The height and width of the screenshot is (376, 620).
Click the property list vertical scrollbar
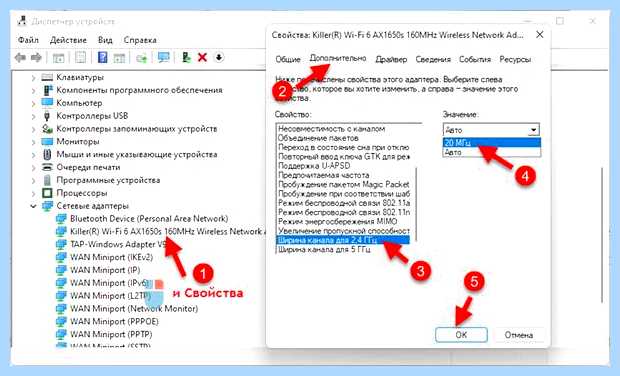click(x=417, y=204)
